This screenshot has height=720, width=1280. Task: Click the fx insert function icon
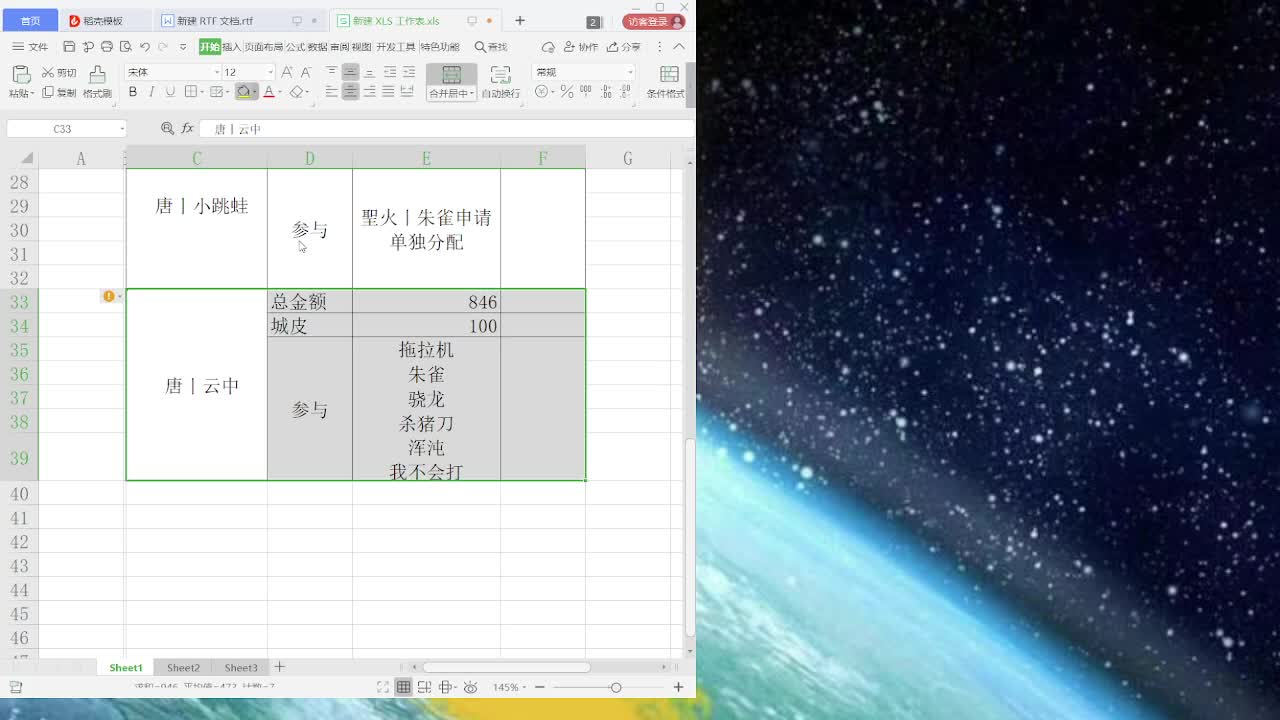[187, 129]
